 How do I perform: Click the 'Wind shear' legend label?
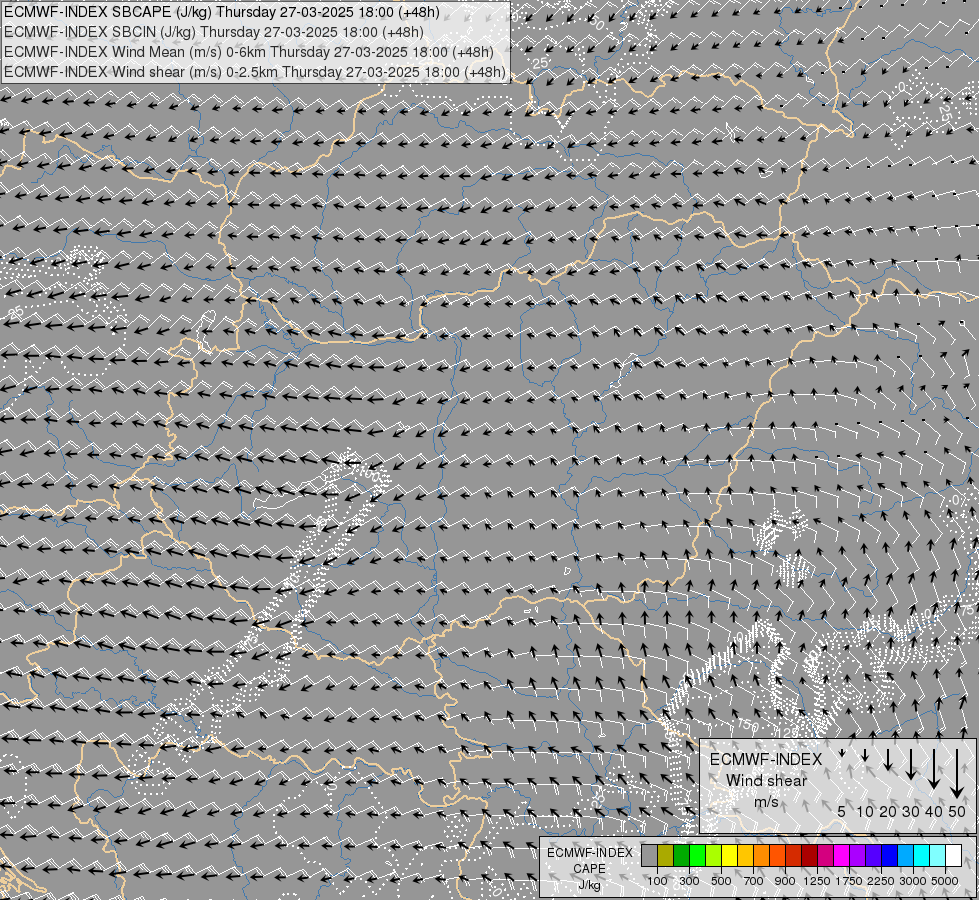point(766,781)
